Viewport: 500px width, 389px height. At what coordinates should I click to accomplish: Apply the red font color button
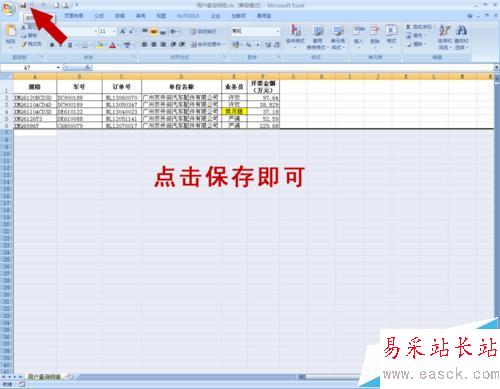coord(112,45)
